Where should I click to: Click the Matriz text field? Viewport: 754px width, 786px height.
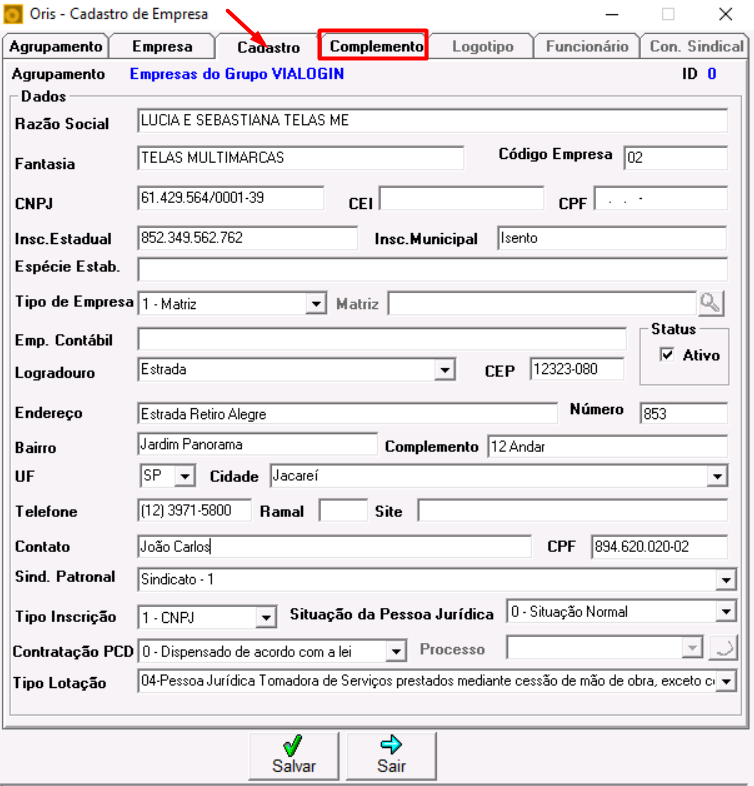(x=542, y=304)
